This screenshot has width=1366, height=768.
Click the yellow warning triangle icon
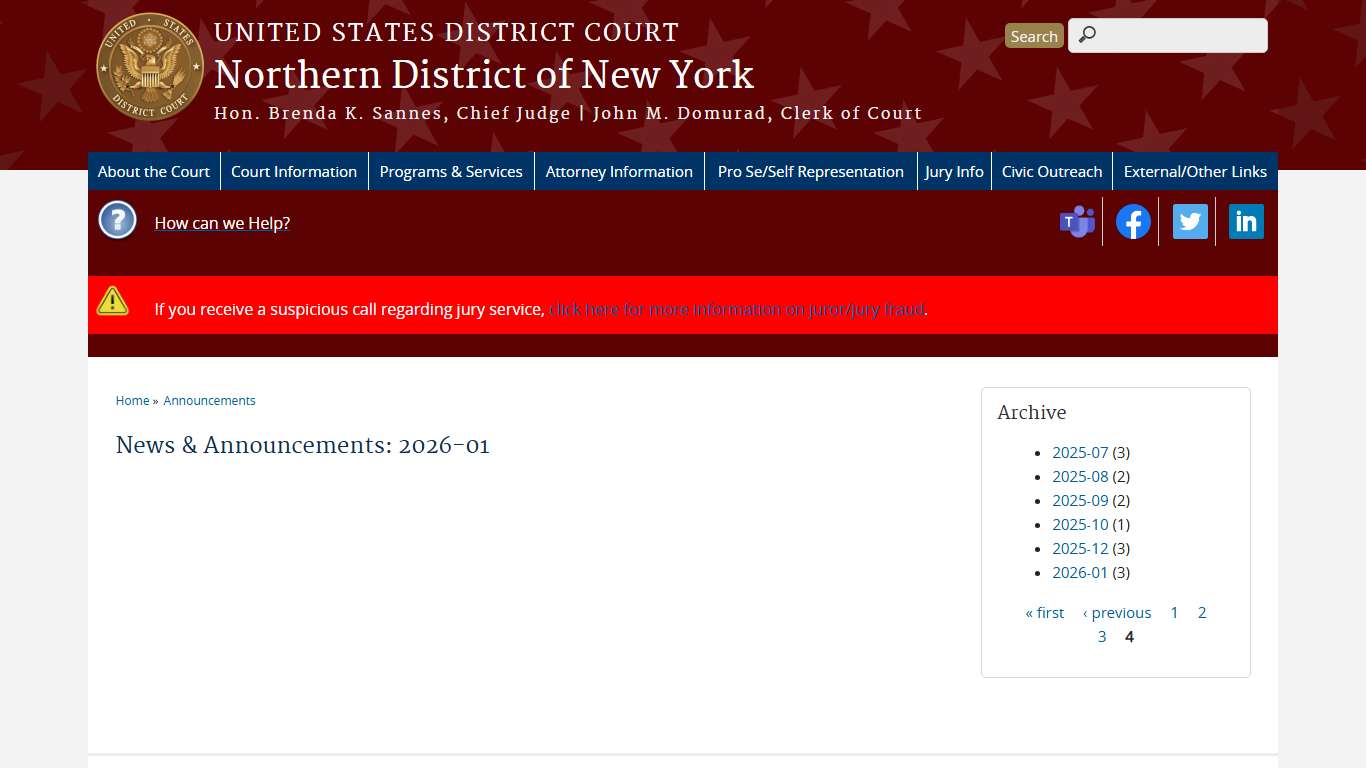(x=113, y=300)
